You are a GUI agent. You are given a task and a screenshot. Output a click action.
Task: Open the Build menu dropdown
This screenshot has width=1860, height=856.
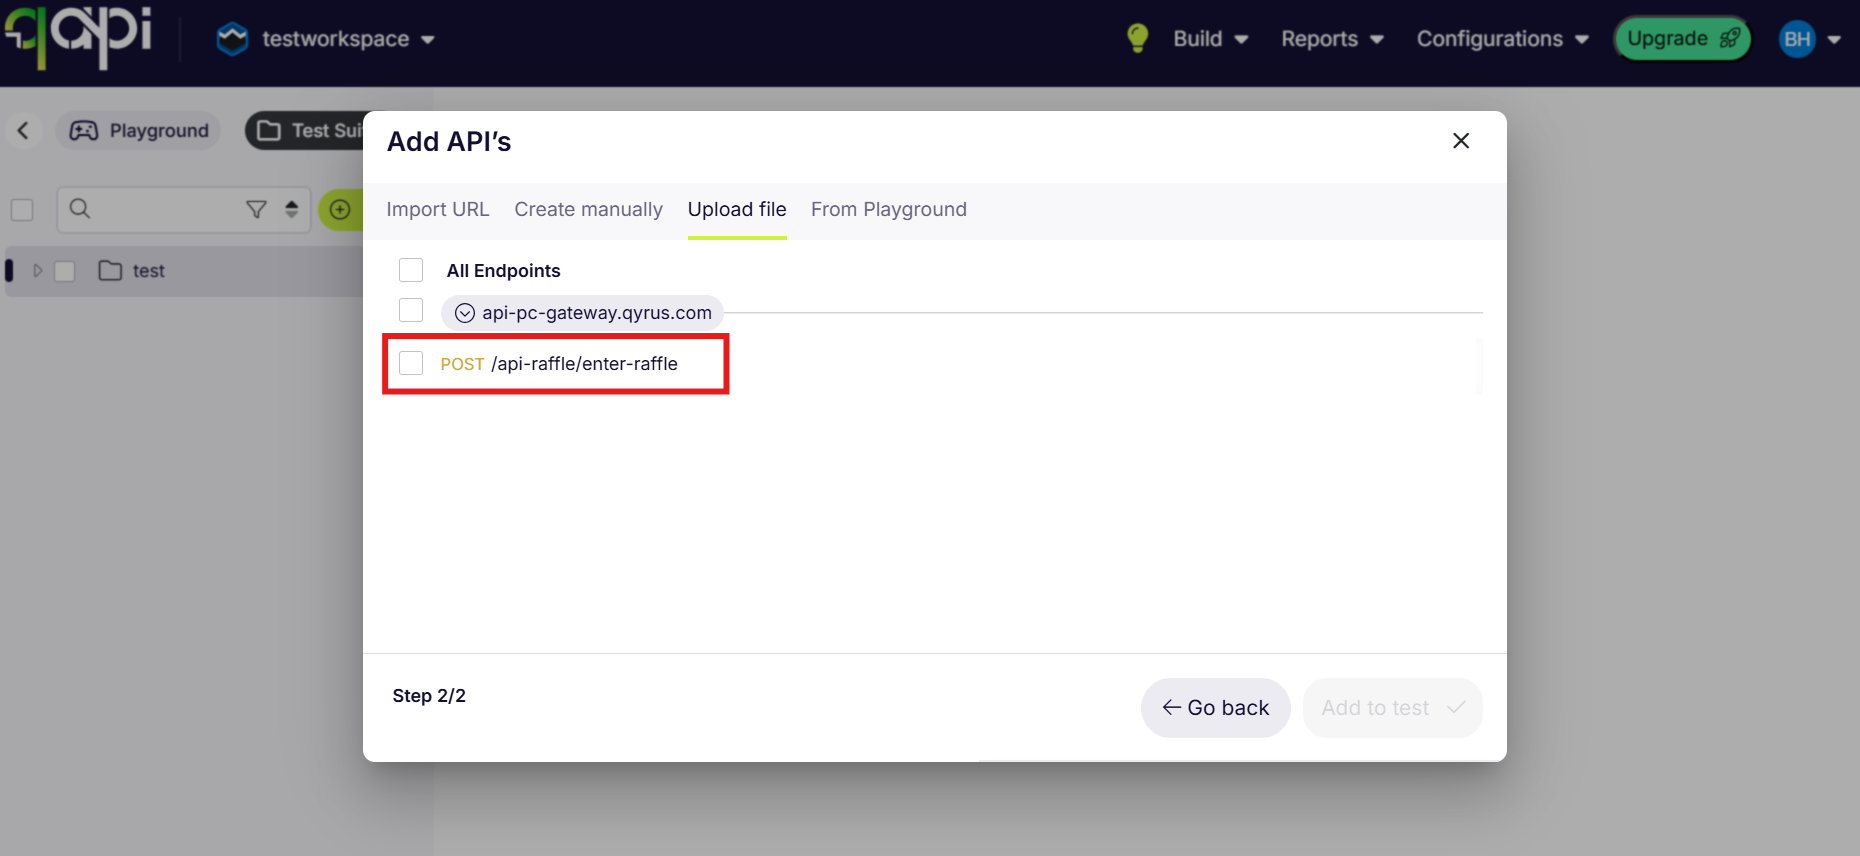click(1210, 39)
